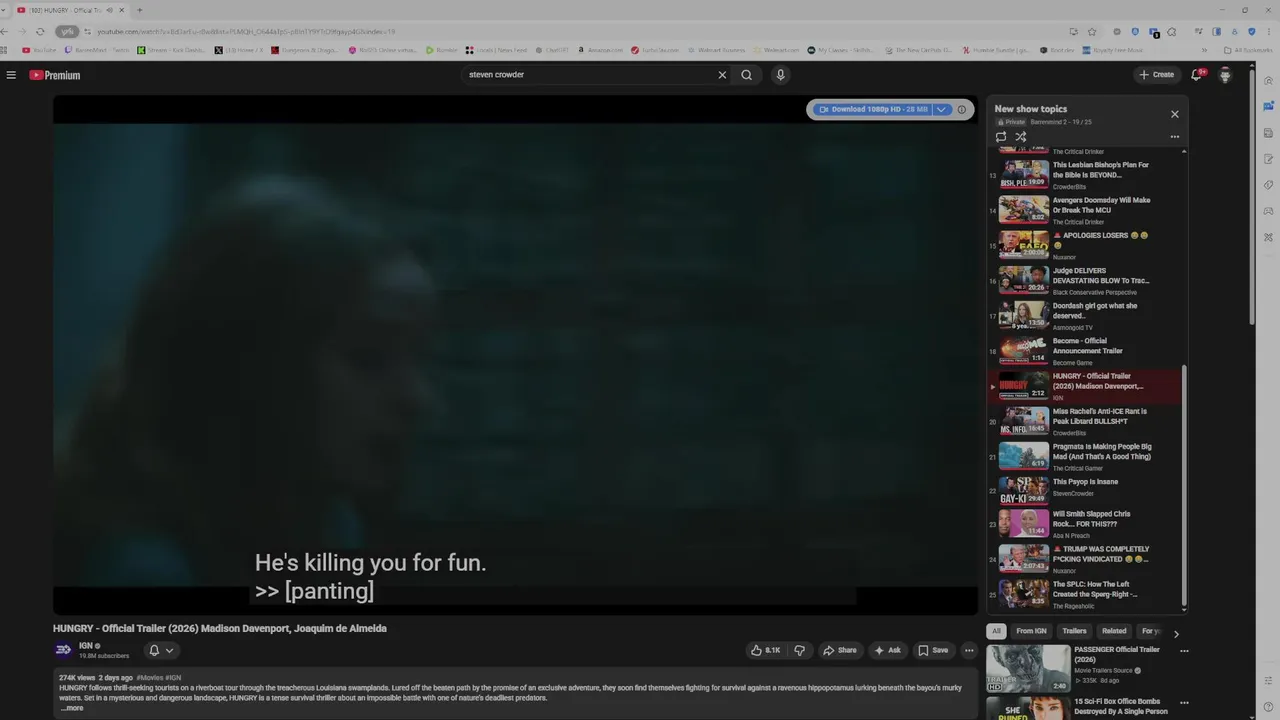Open options for PASSENGER Official Trailer
The image size is (1280, 720).
(x=1184, y=651)
